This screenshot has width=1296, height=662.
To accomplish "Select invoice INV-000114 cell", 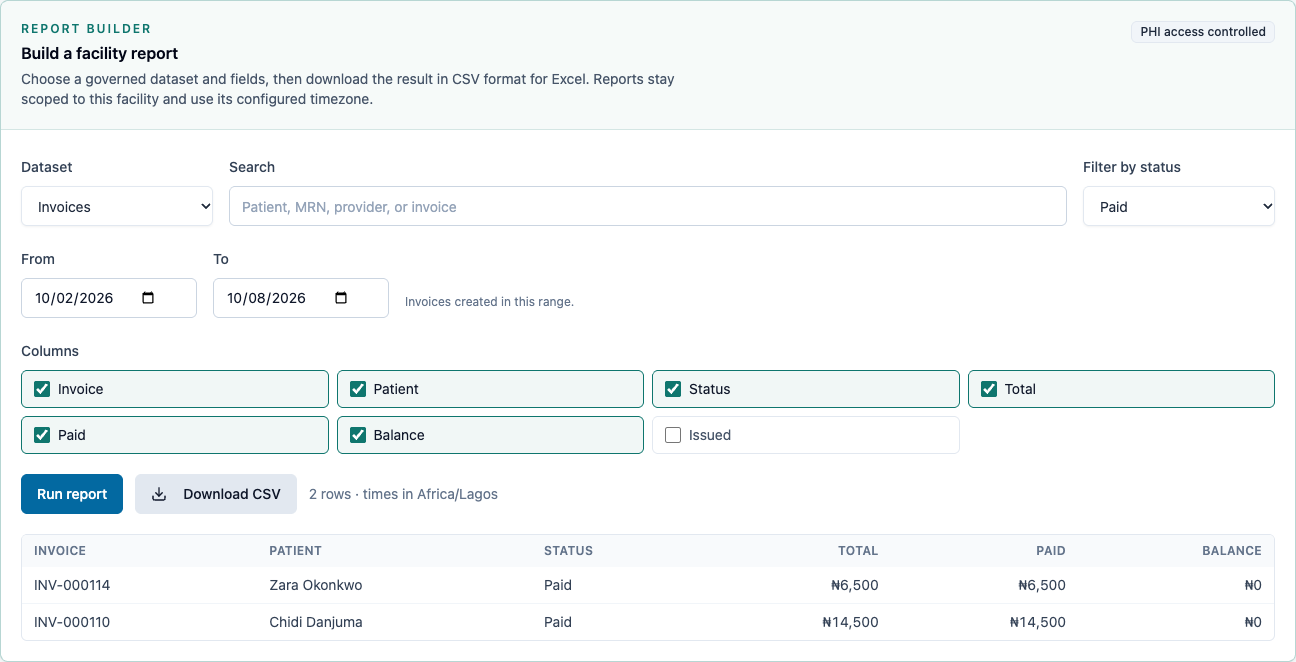I will 72,585.
